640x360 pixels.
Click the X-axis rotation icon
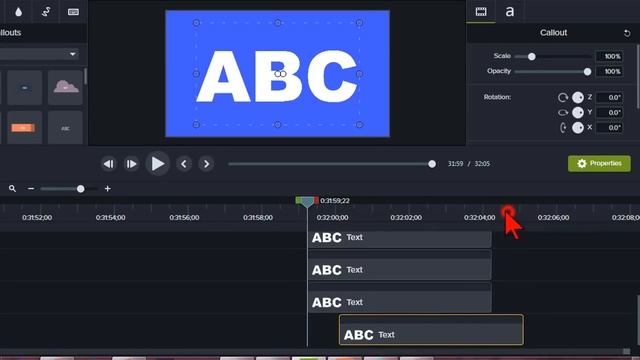563,128
